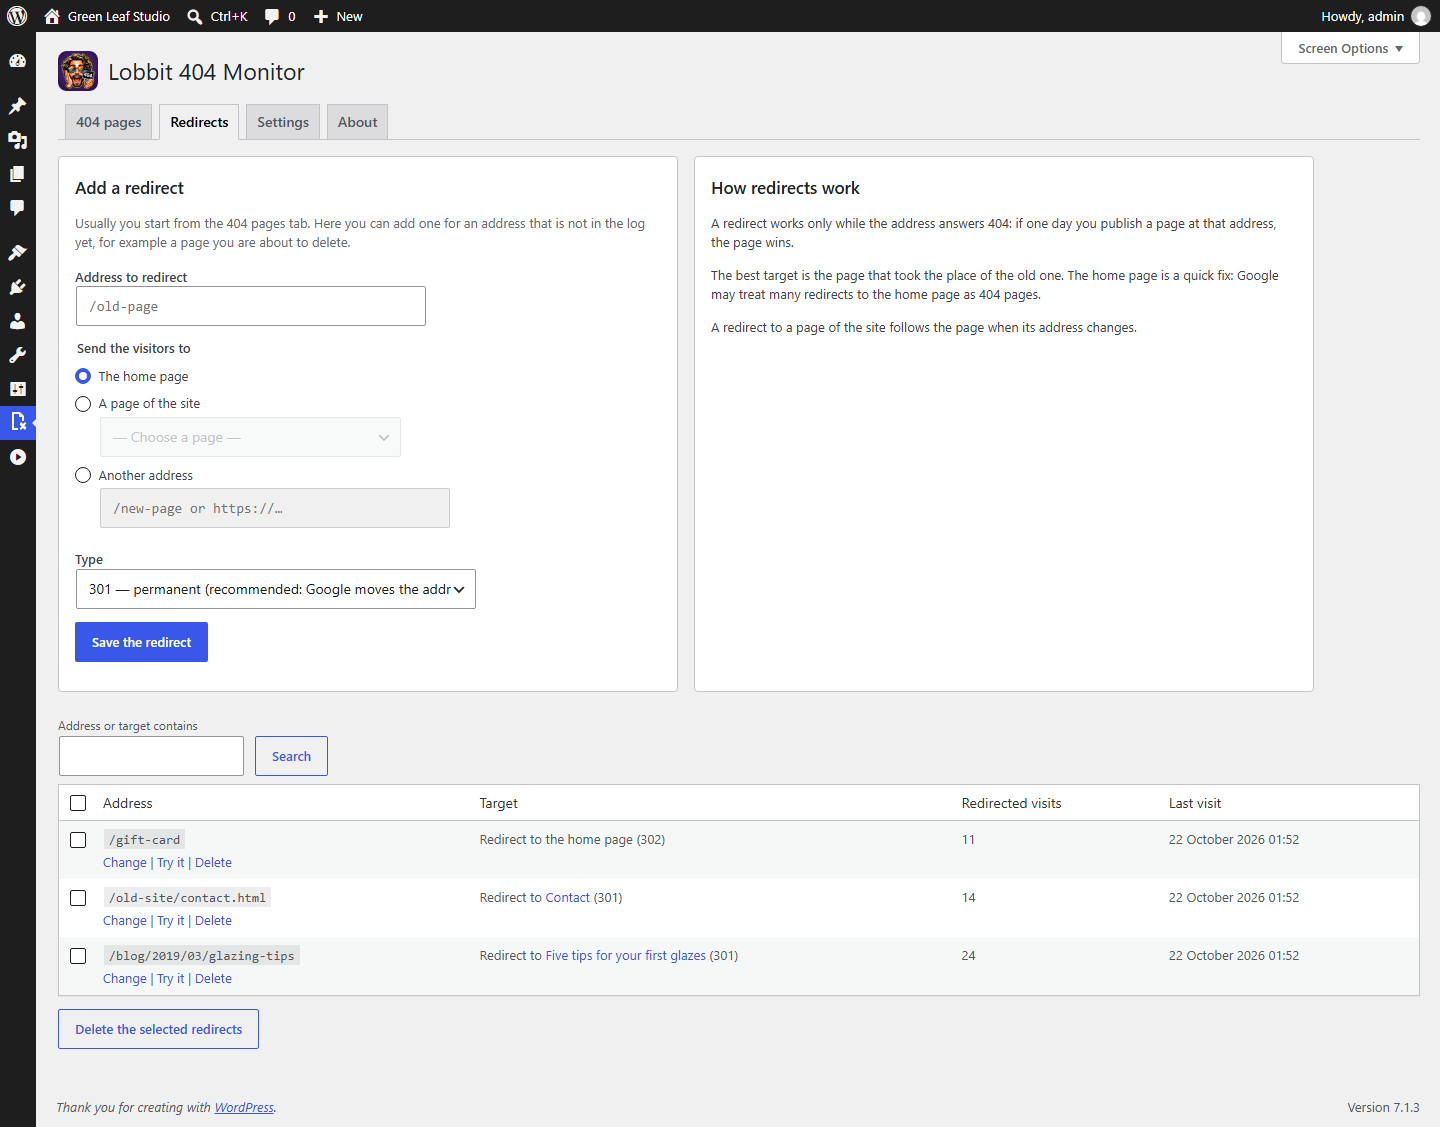Open the redirect Type dropdown
The image size is (1440, 1127).
tap(276, 589)
